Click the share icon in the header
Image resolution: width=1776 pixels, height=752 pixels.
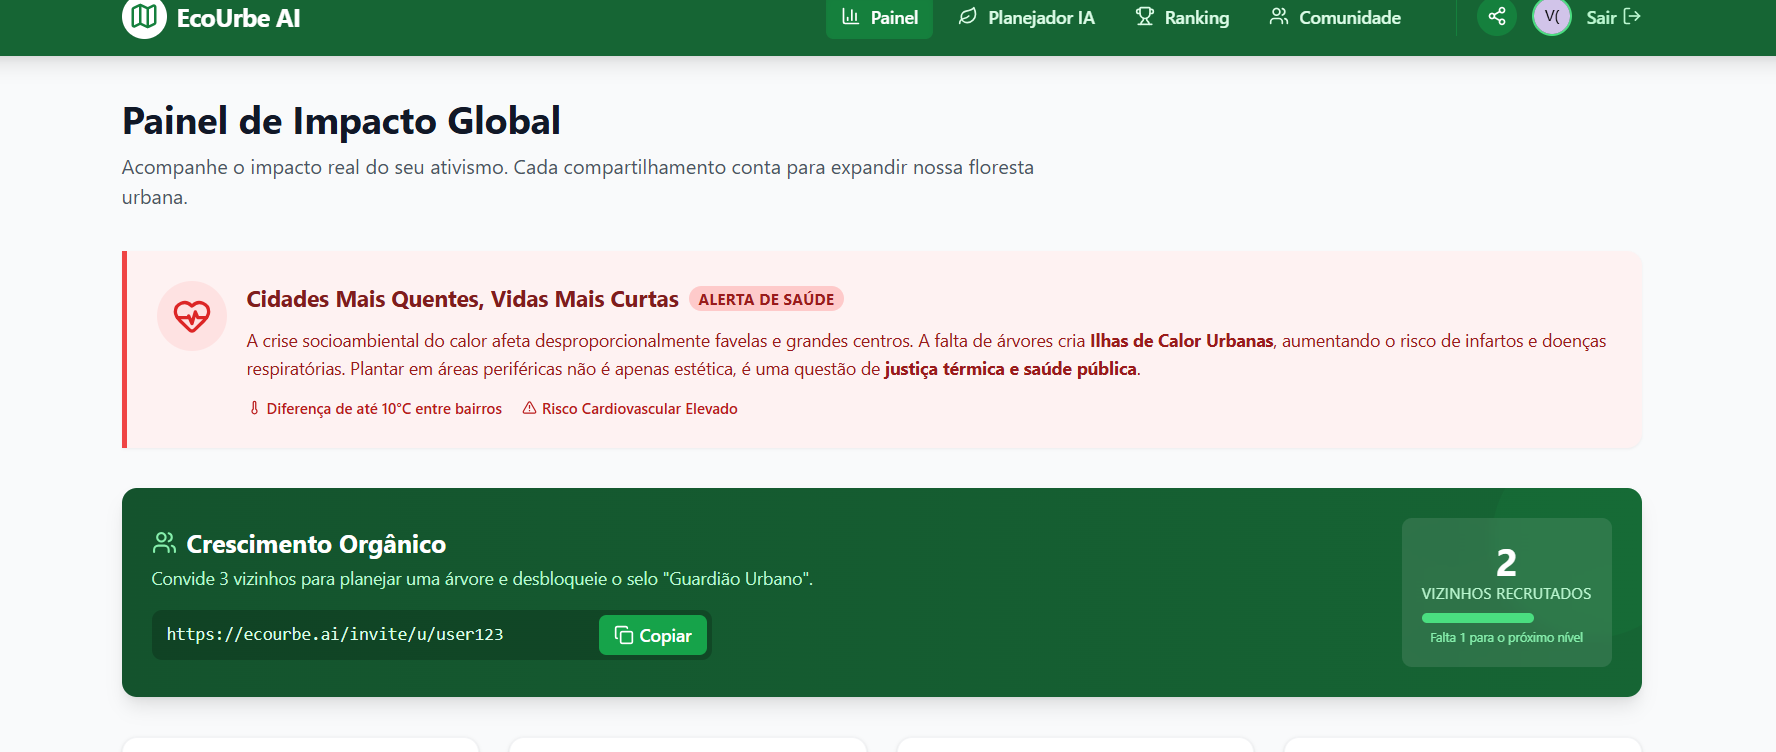tap(1496, 17)
